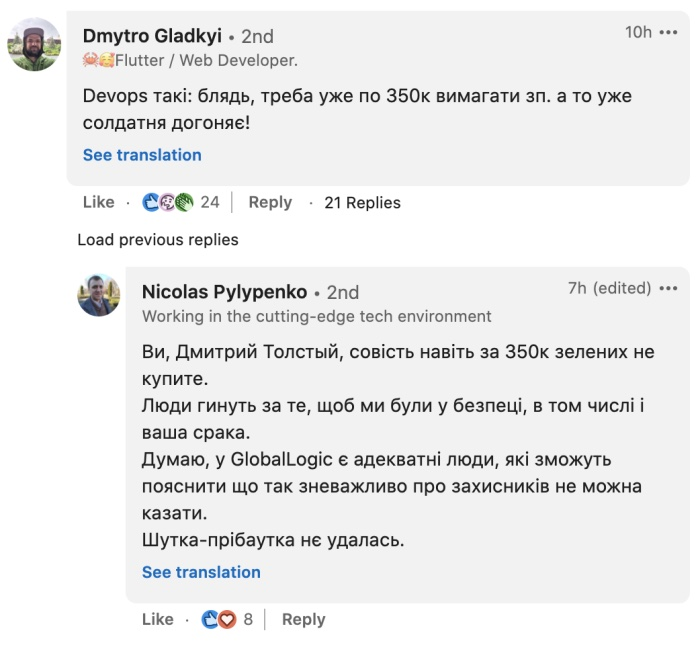Click the '7h (edited)' timestamp

point(609,288)
